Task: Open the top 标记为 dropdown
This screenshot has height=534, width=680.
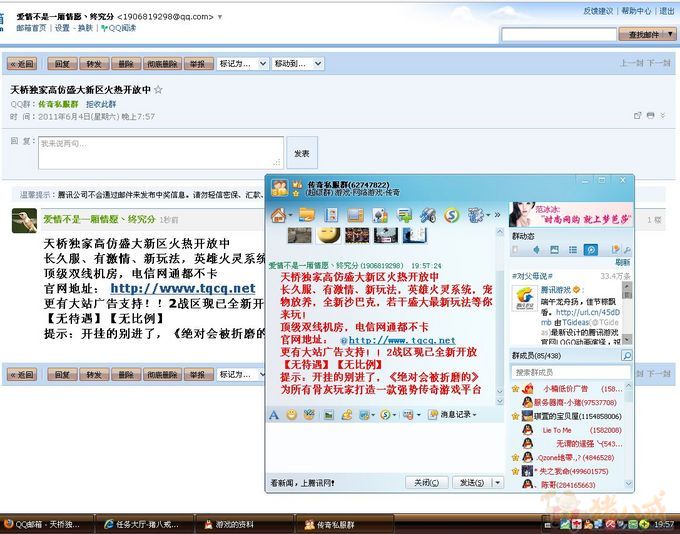Action: tap(241, 64)
